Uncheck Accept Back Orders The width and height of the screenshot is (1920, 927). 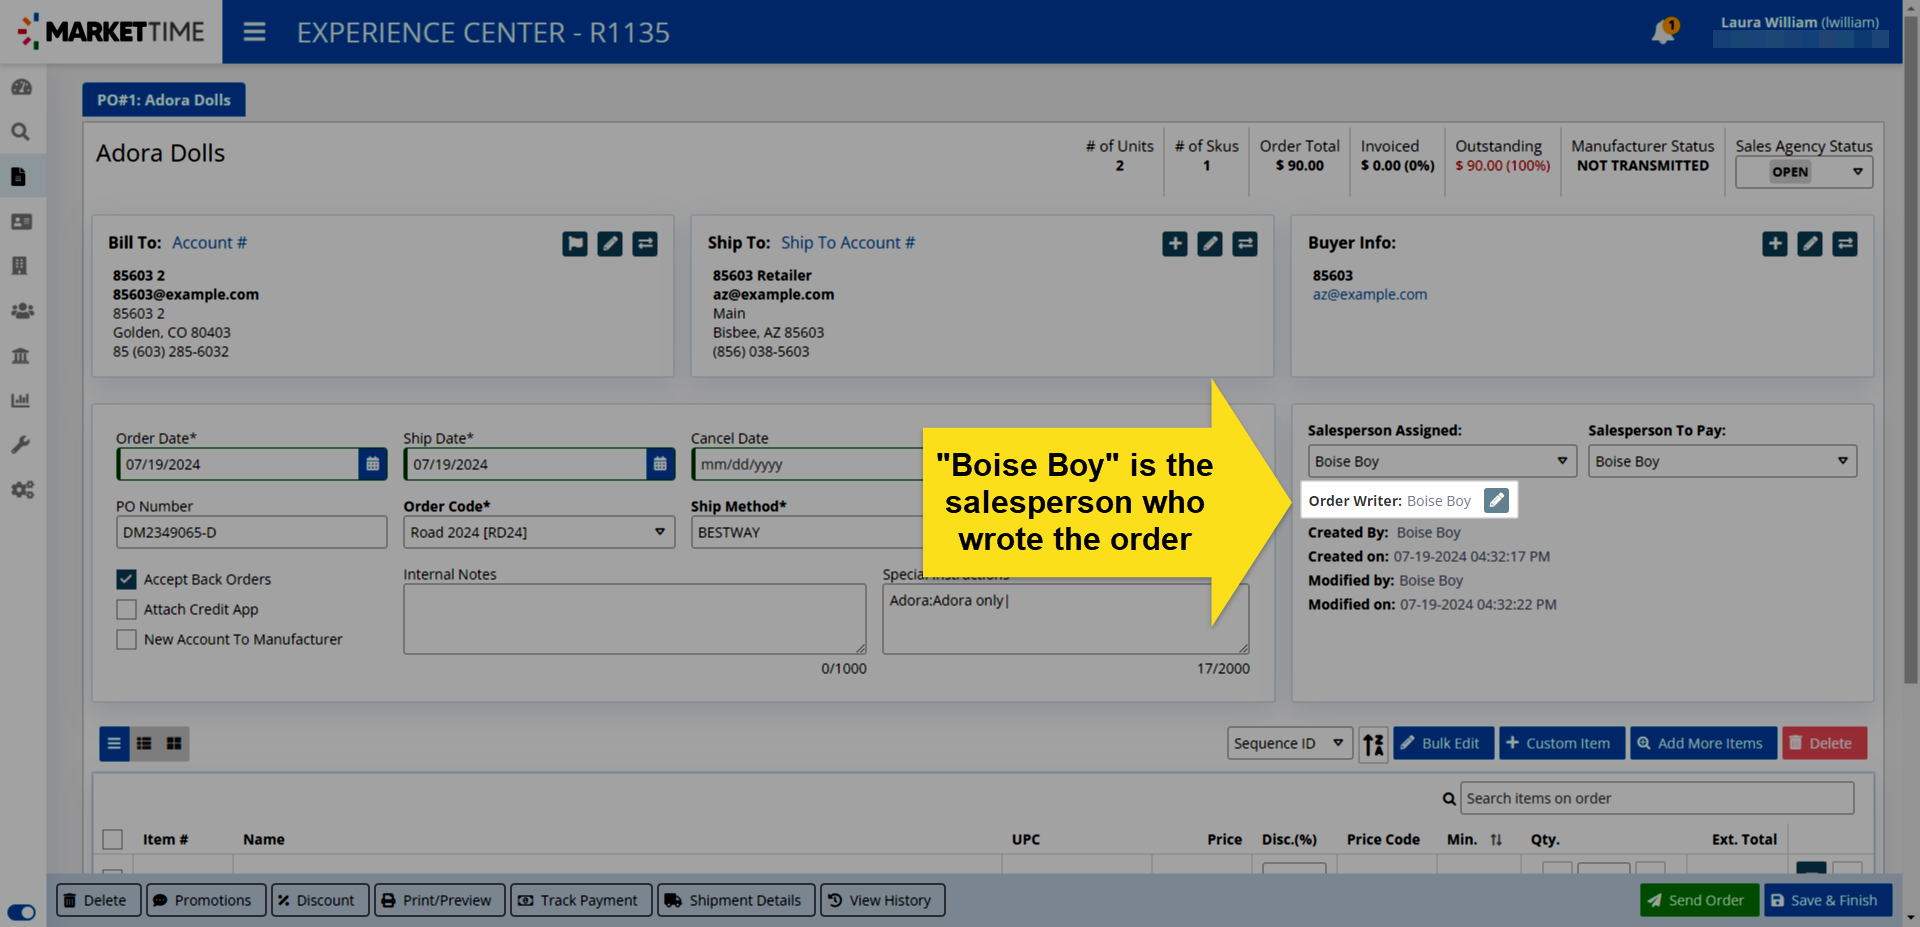click(126, 580)
